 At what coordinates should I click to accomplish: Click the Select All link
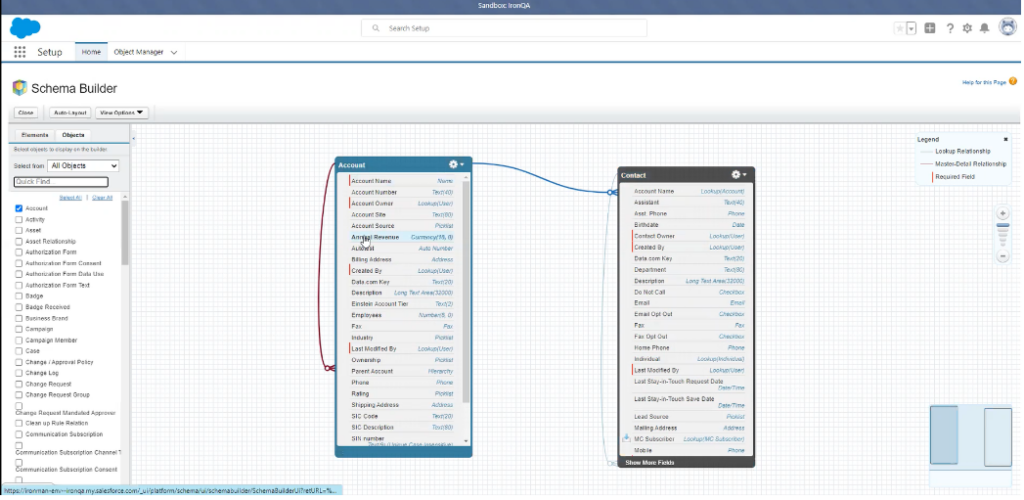pyautogui.click(x=71, y=198)
